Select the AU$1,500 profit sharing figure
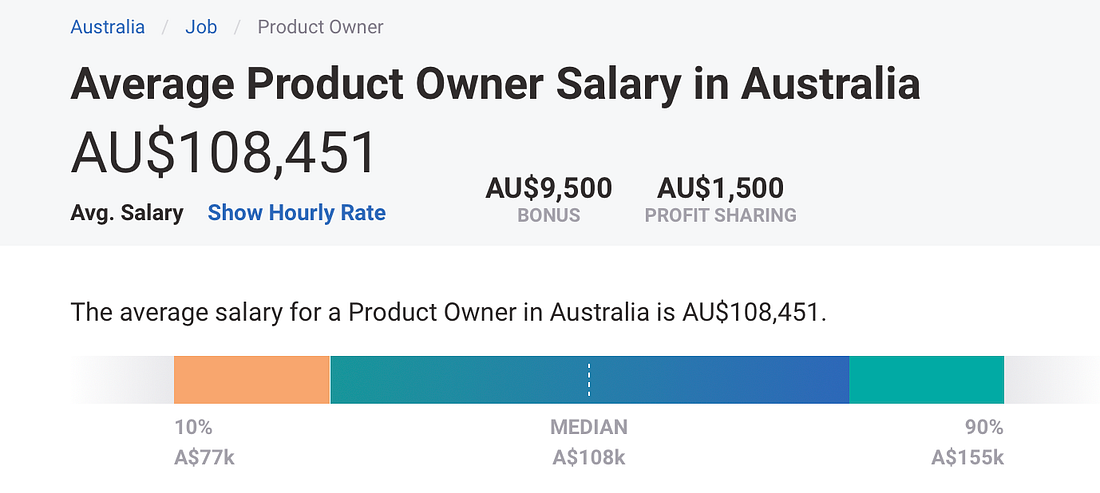Image resolution: width=1100 pixels, height=493 pixels. coord(720,188)
